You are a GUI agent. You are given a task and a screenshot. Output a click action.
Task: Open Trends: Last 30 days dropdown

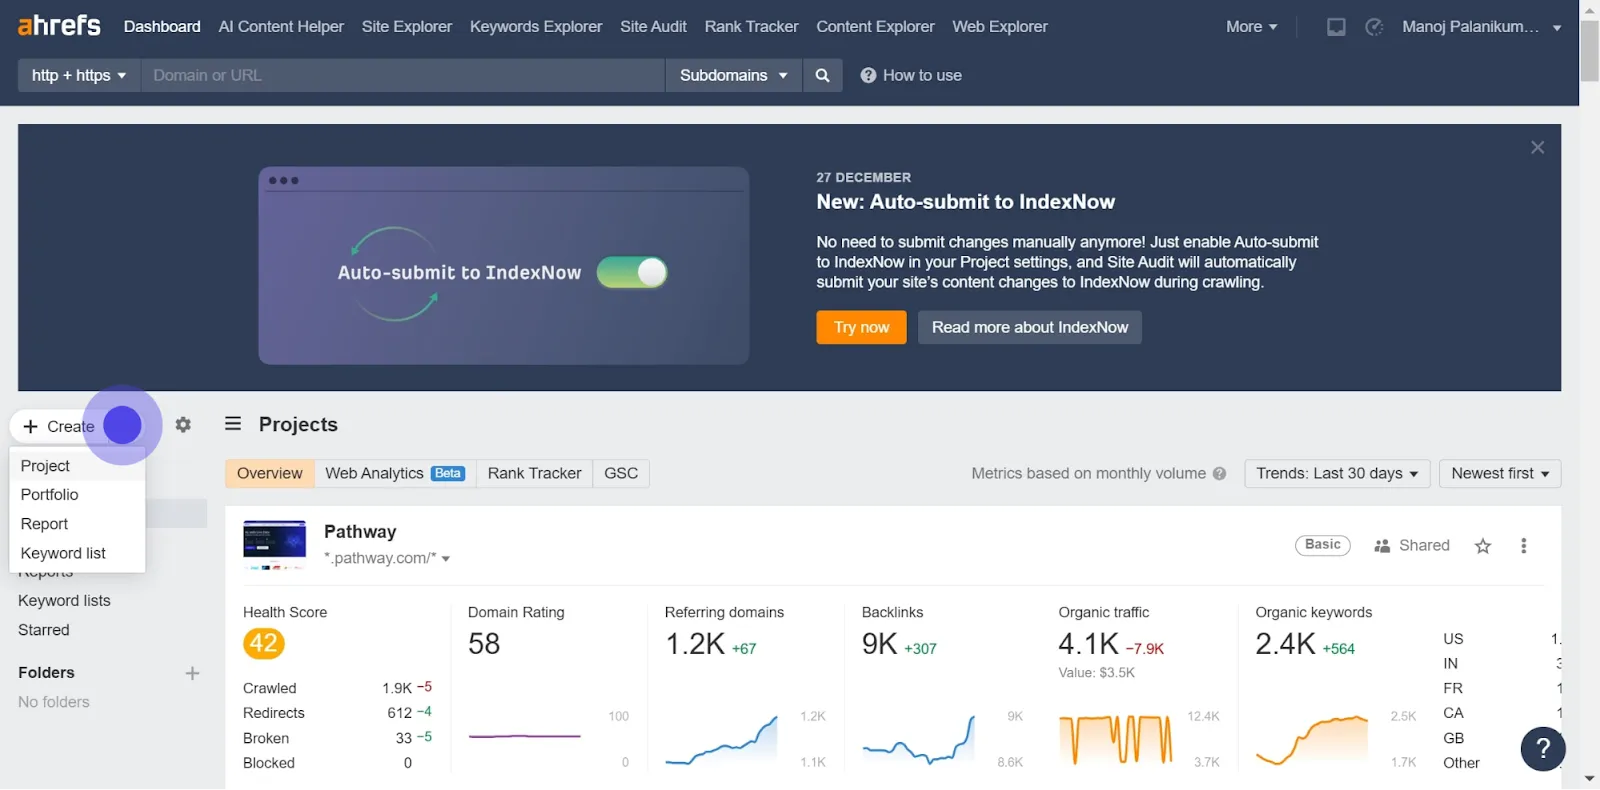pos(1337,474)
